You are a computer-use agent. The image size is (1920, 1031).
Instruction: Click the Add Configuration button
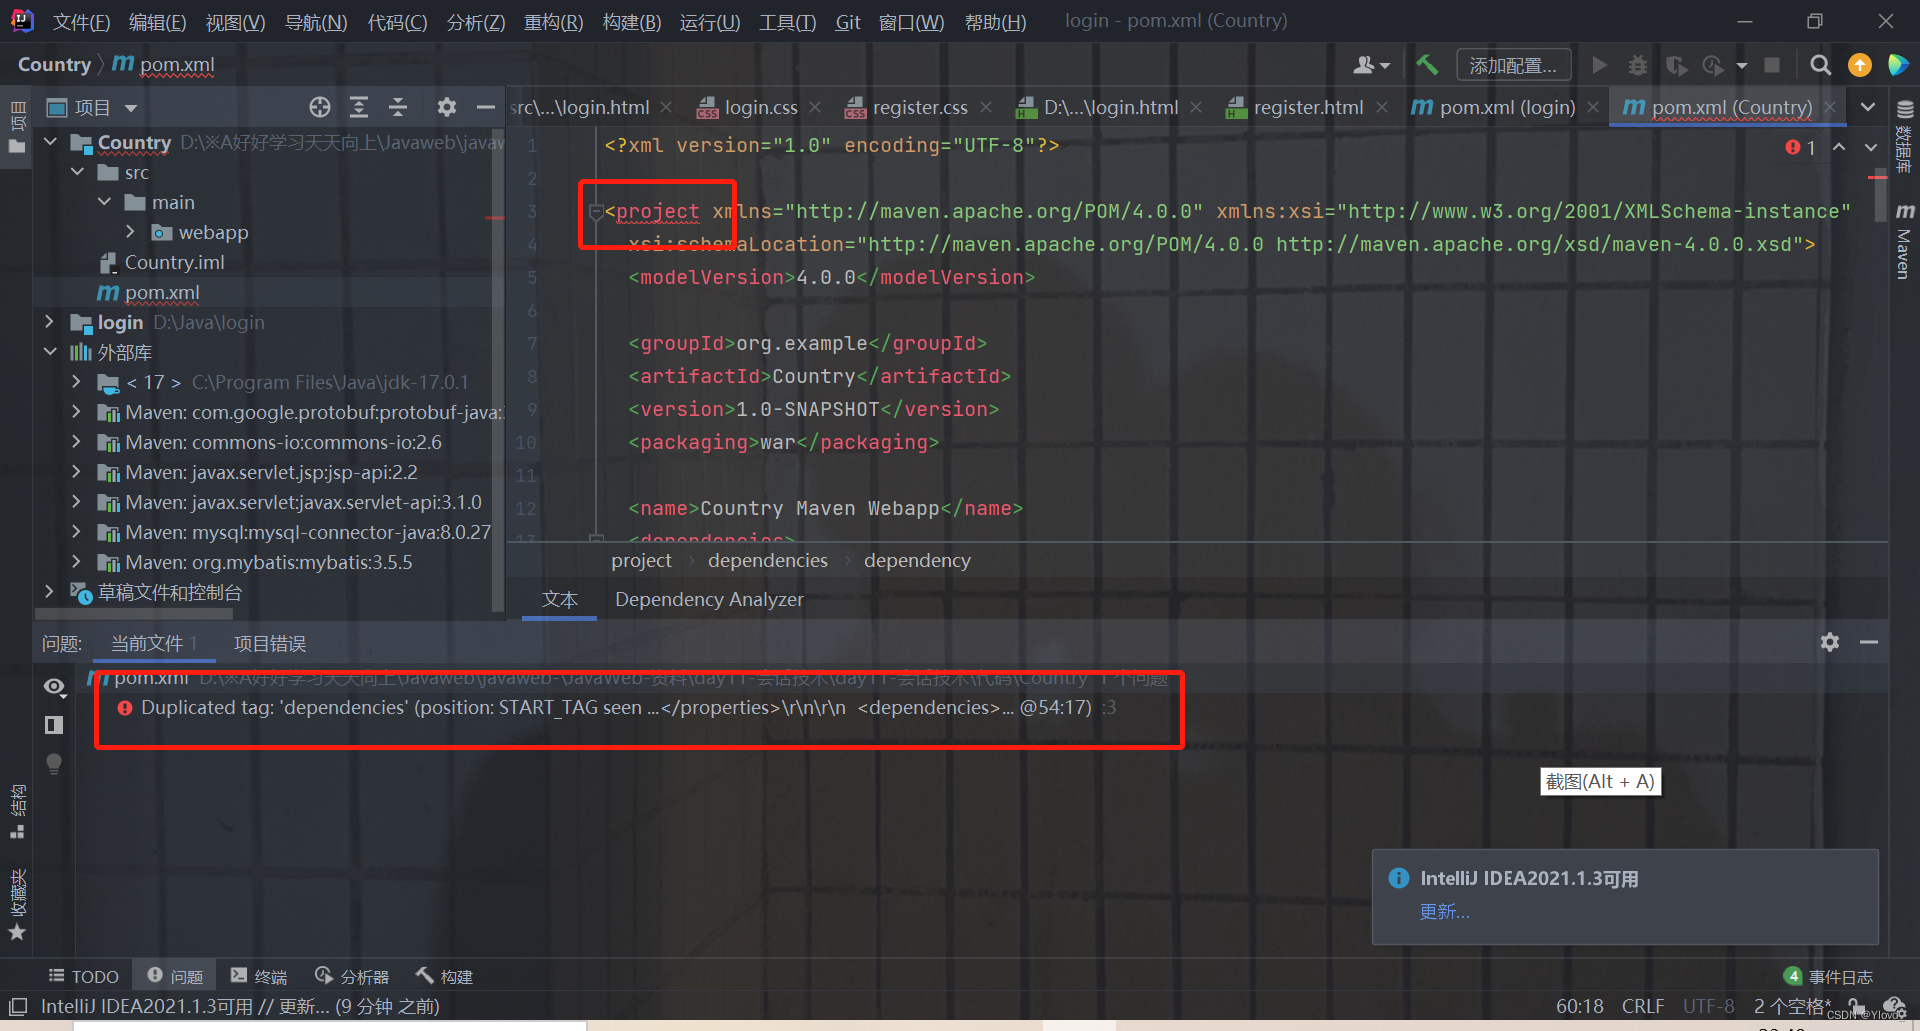coord(1513,65)
